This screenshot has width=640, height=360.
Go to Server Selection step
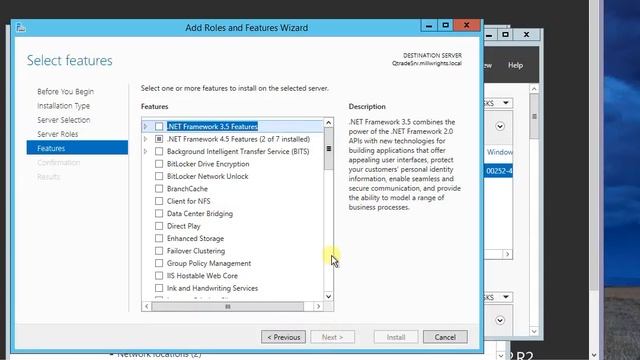[x=64, y=120]
